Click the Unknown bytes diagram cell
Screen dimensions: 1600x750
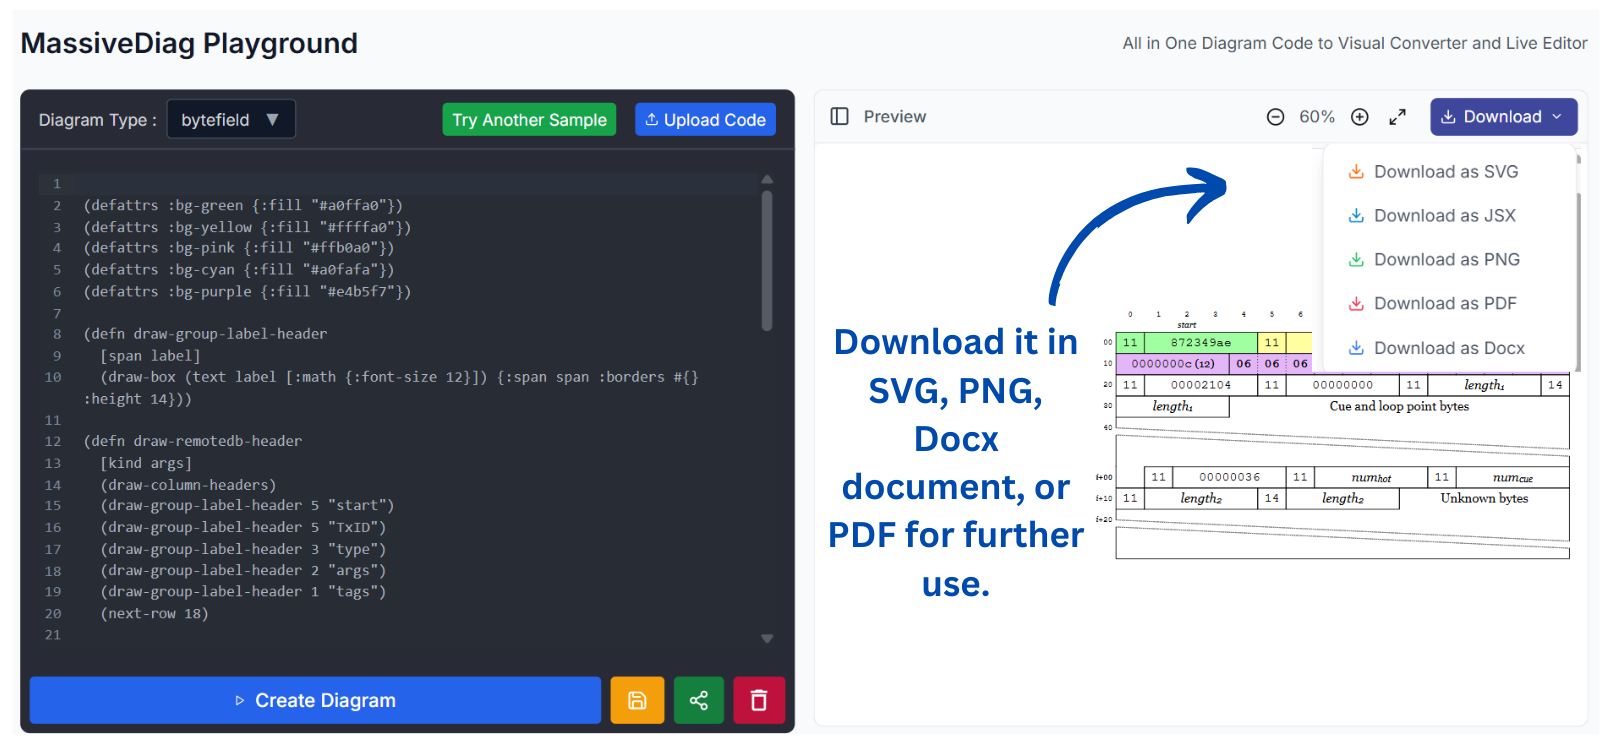pos(1484,498)
